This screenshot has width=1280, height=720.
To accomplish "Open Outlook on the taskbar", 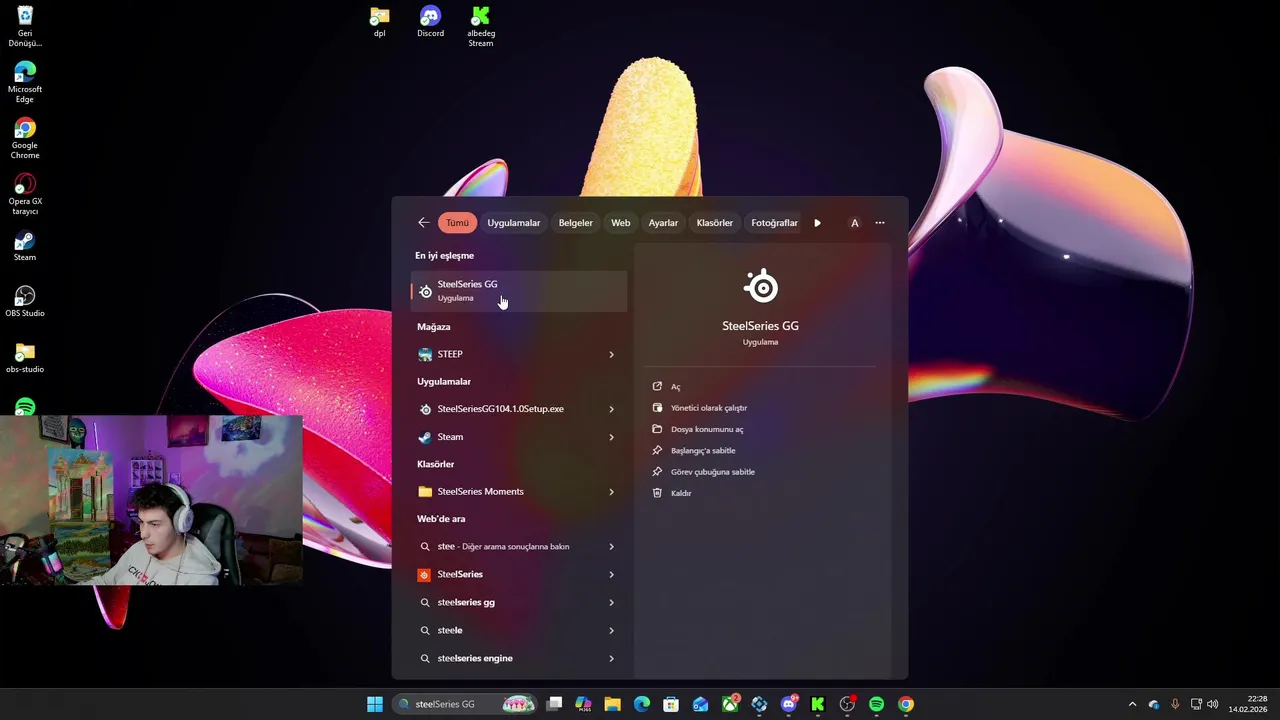I will coord(700,704).
